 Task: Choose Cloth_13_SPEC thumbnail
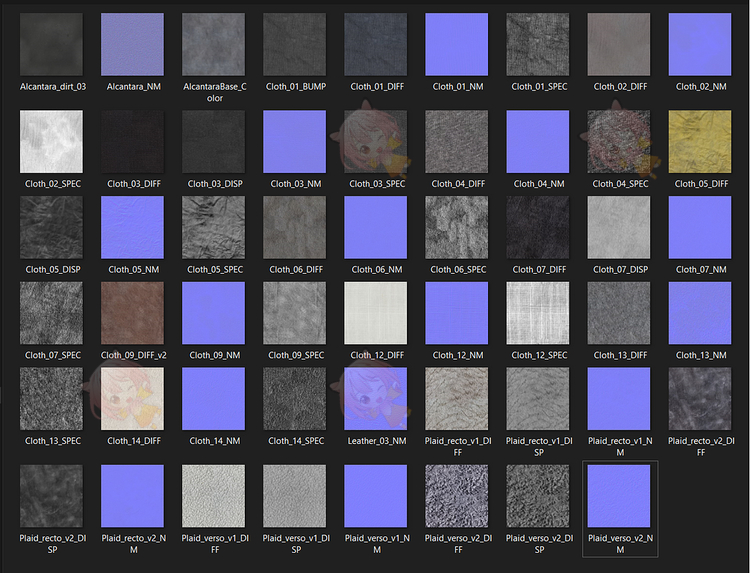pos(51,398)
